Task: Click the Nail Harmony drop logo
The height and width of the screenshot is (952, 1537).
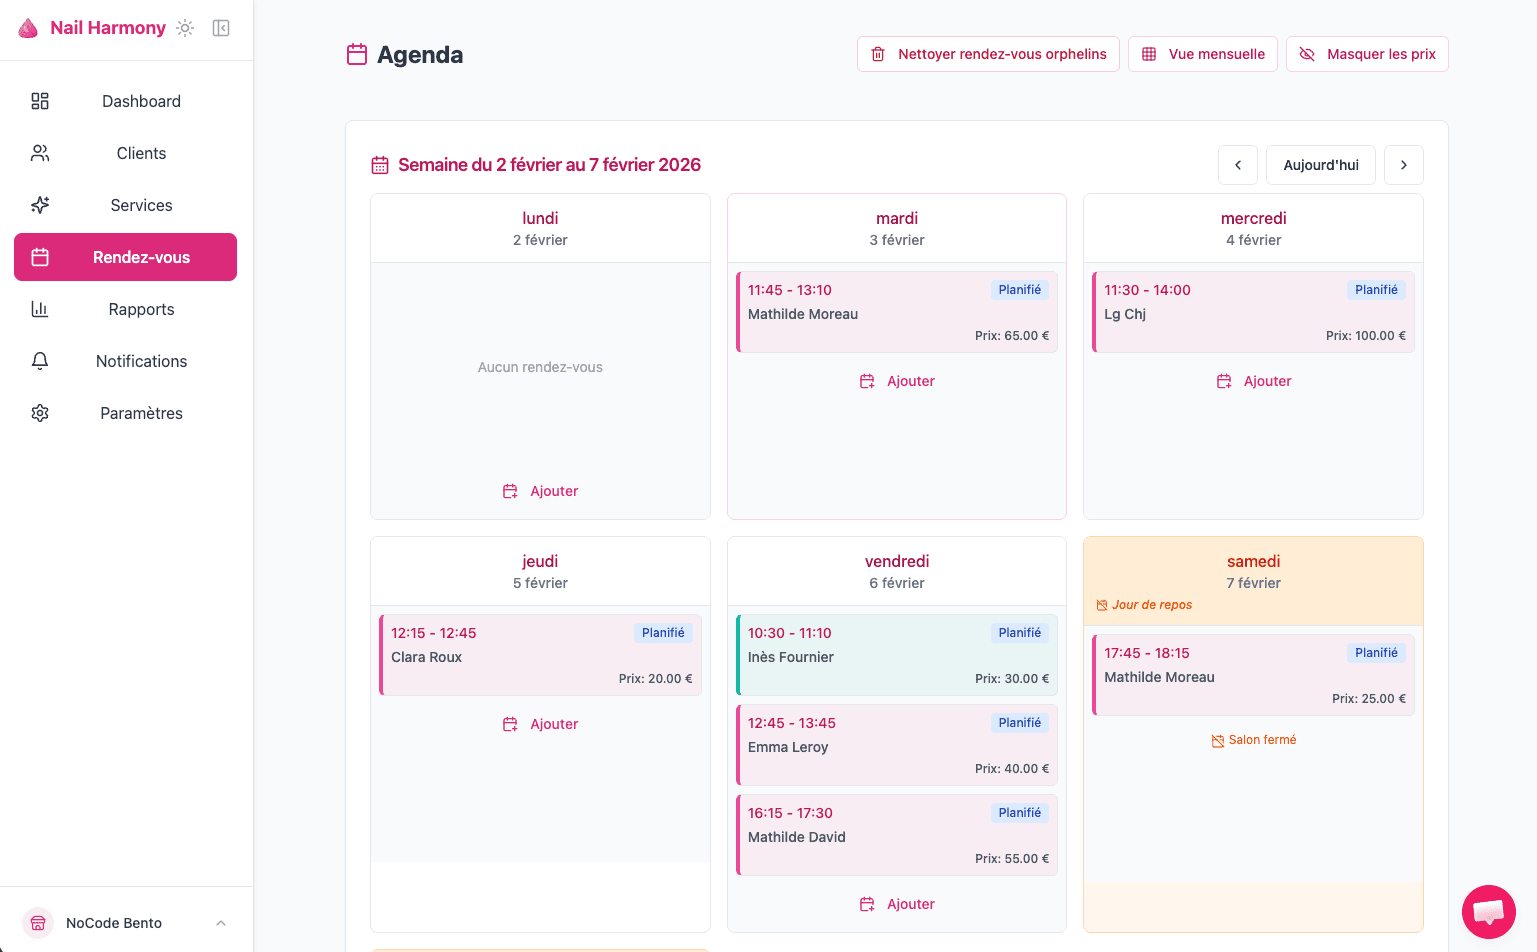Action: (29, 27)
